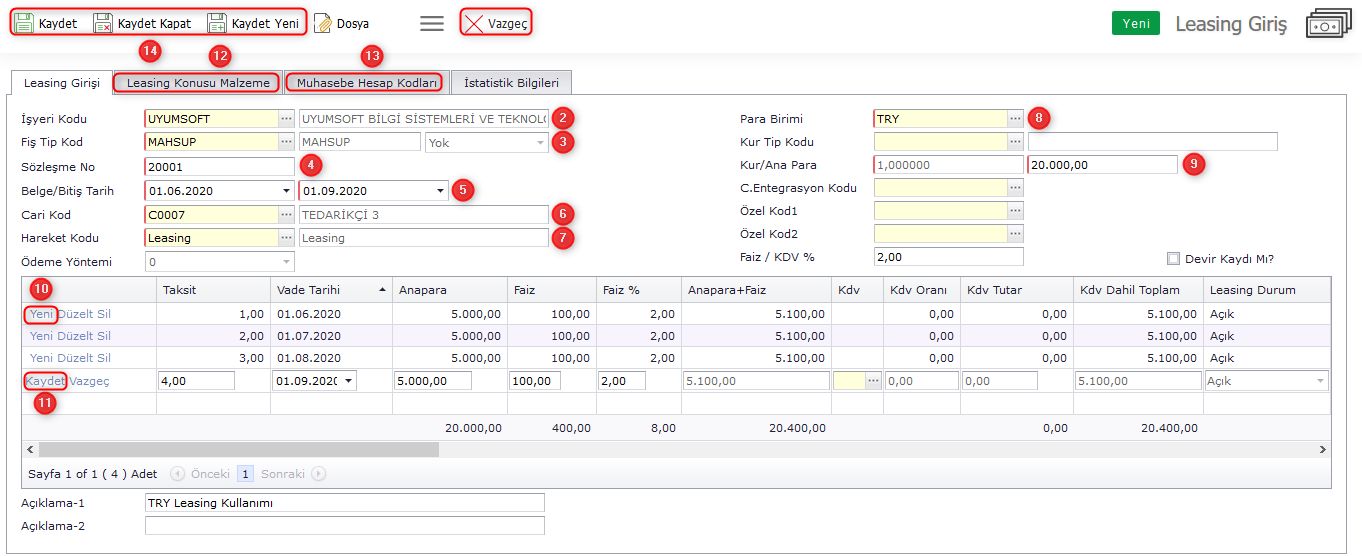This screenshot has height=556, width=1362.
Task: Click Sil link on first installment row
Action: coord(103,314)
